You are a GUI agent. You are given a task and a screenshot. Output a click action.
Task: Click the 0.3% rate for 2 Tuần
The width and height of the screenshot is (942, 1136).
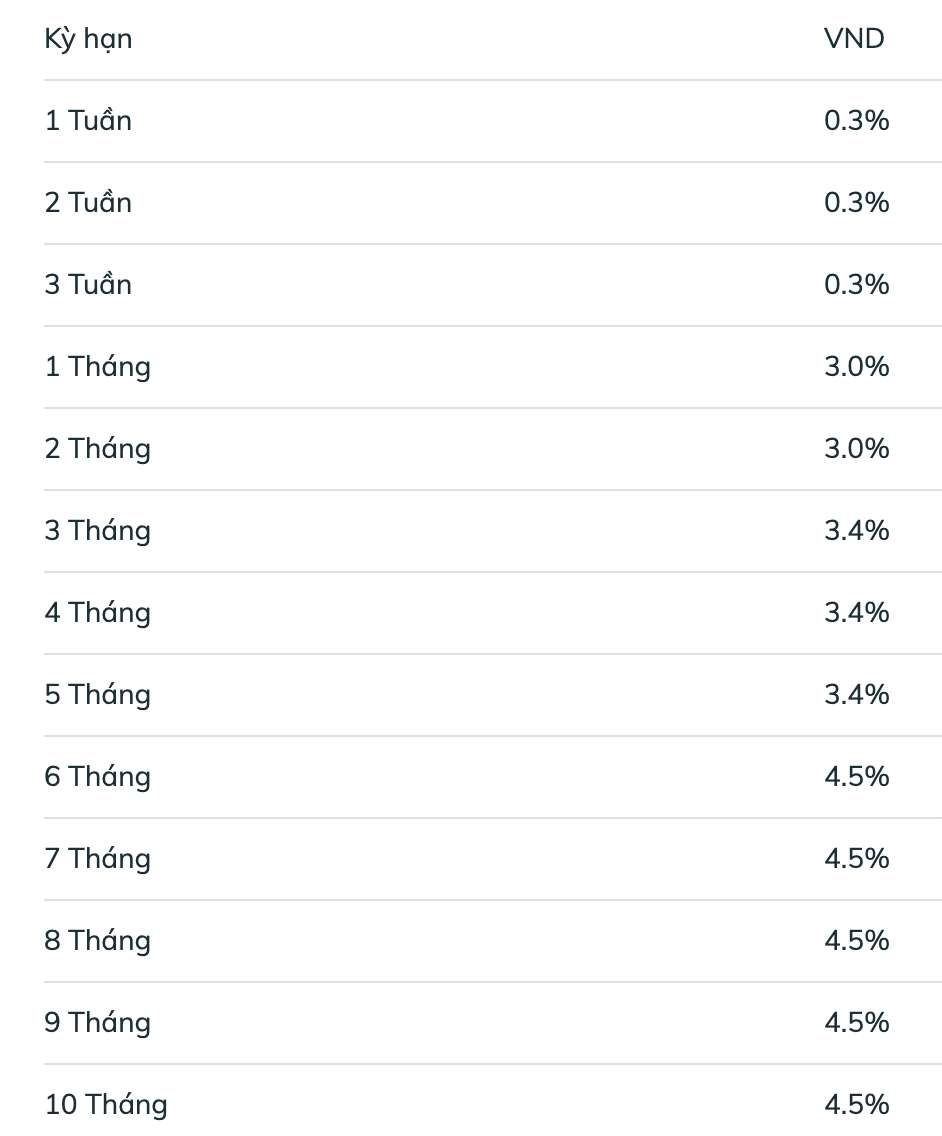(x=856, y=203)
